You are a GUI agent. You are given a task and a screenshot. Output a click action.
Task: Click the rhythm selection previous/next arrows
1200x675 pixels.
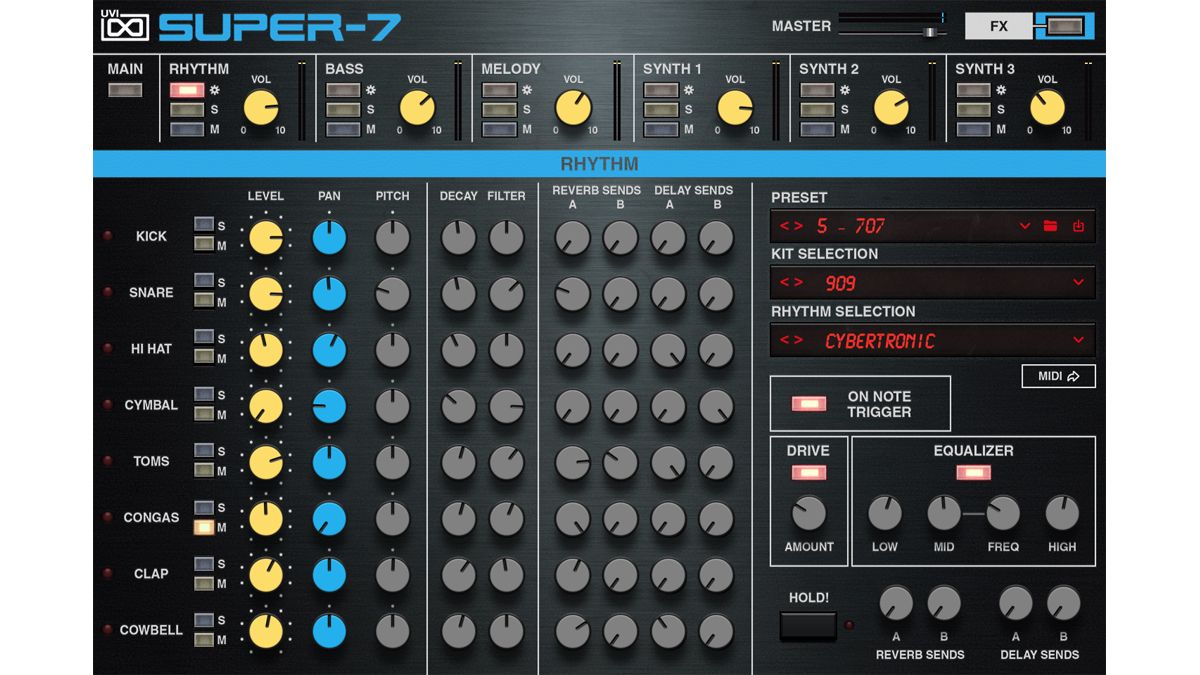[x=791, y=340]
